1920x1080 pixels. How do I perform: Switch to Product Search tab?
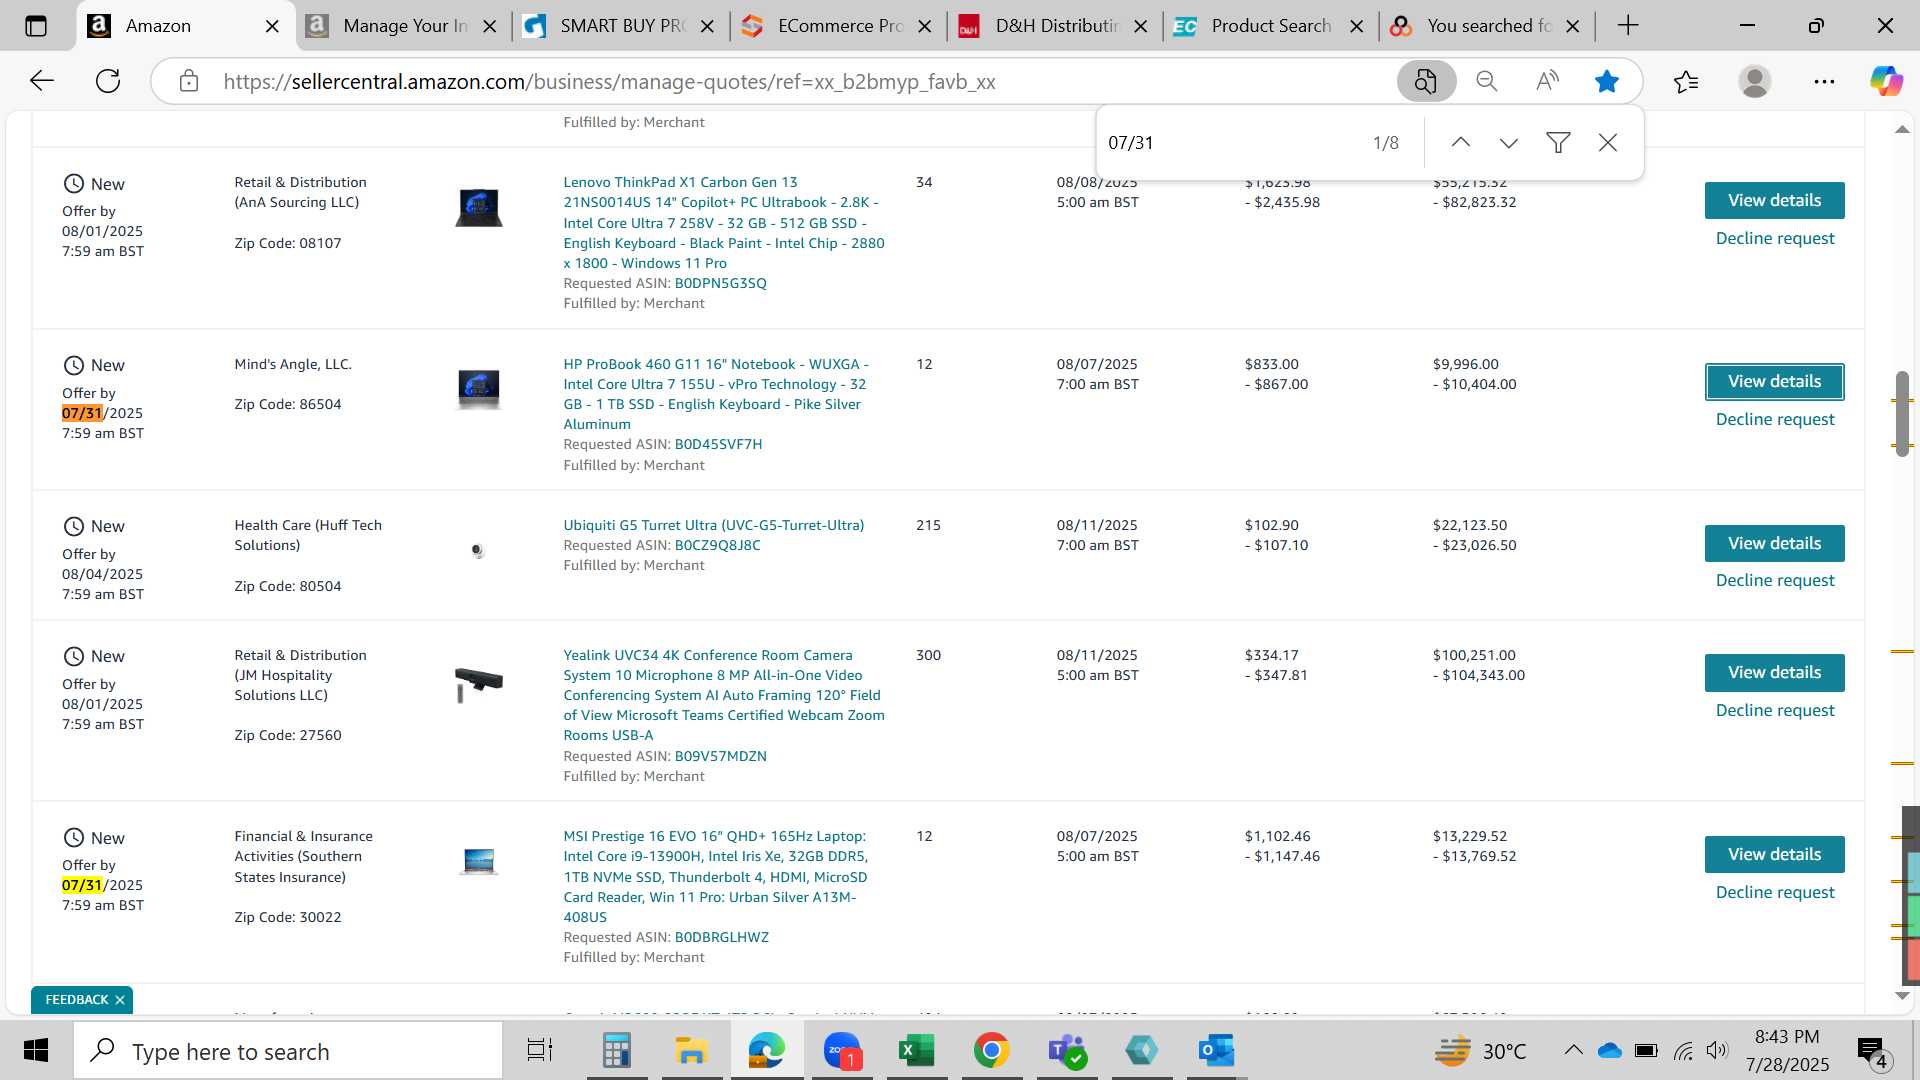point(1270,26)
